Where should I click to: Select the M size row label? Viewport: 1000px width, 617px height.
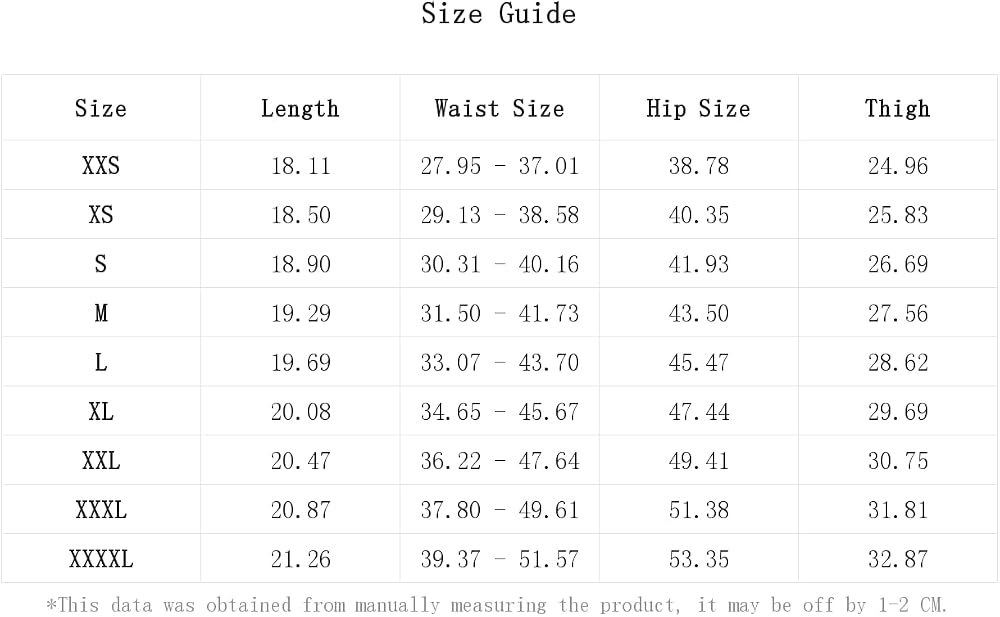101,313
